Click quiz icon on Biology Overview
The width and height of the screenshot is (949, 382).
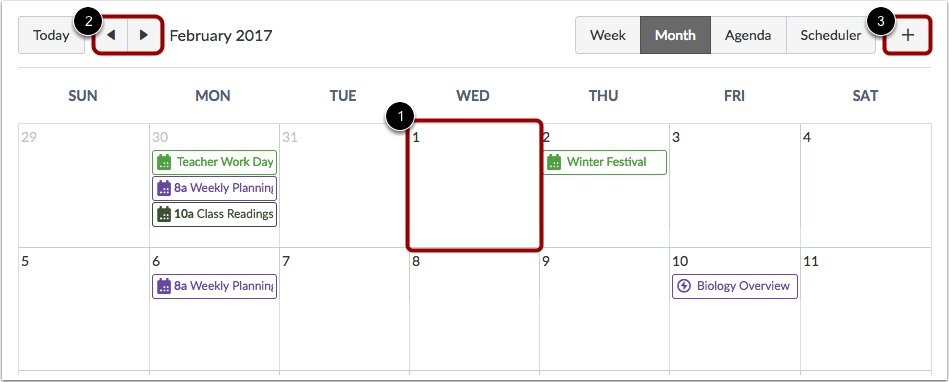[x=684, y=286]
